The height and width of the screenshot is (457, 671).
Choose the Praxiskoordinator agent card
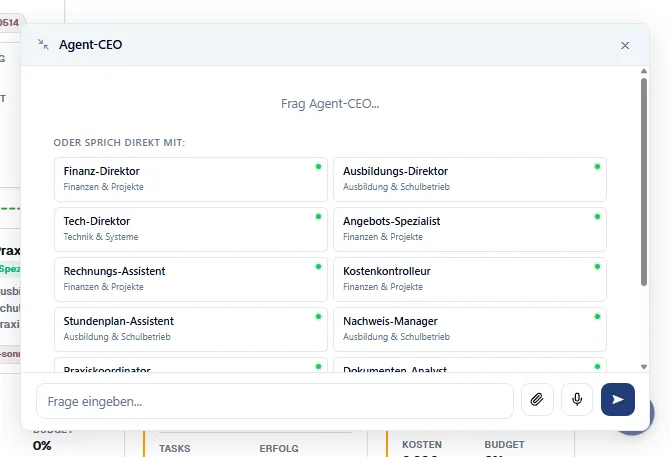(190, 367)
